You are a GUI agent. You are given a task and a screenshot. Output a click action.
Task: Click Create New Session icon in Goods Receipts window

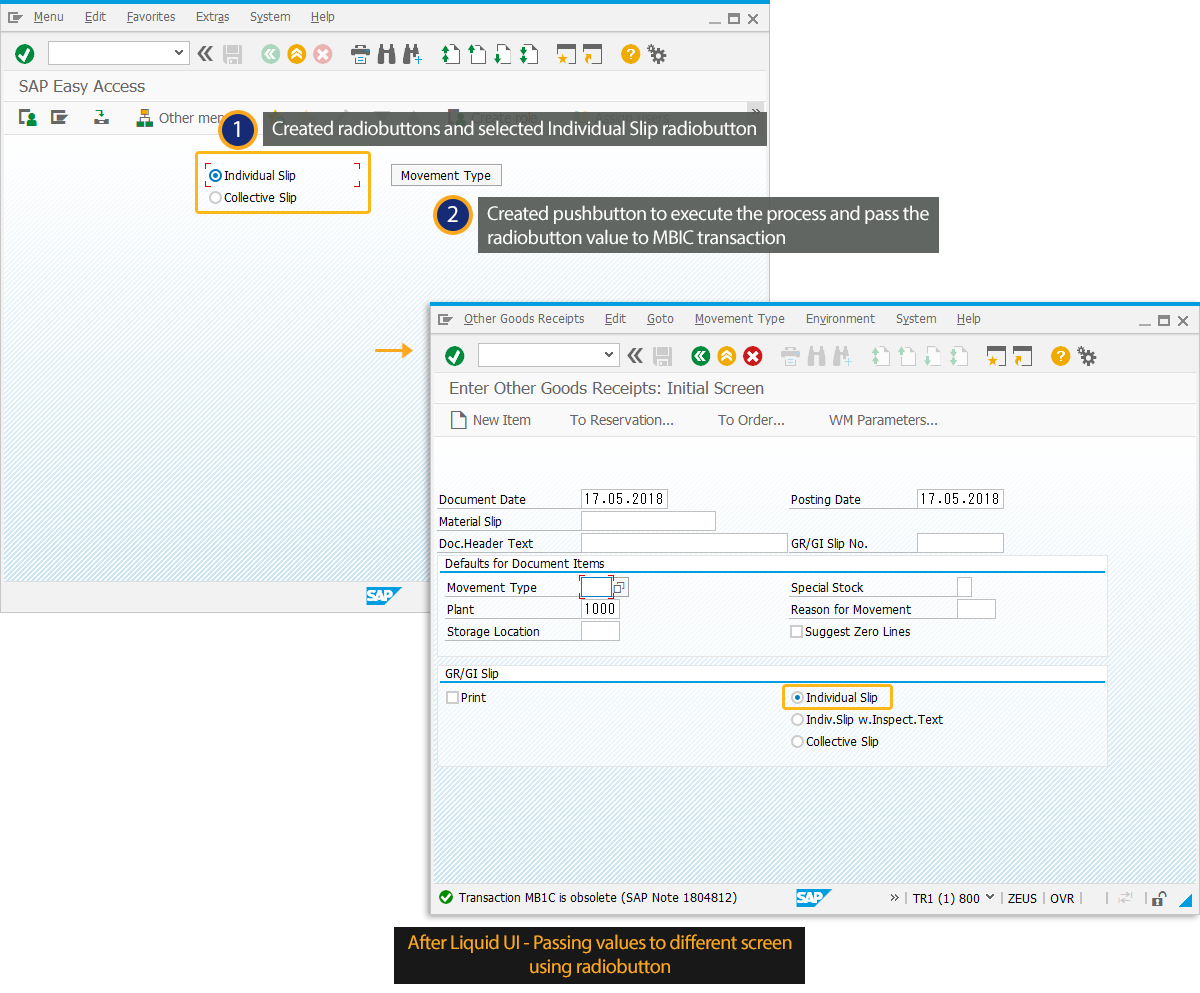pyautogui.click(x=996, y=356)
